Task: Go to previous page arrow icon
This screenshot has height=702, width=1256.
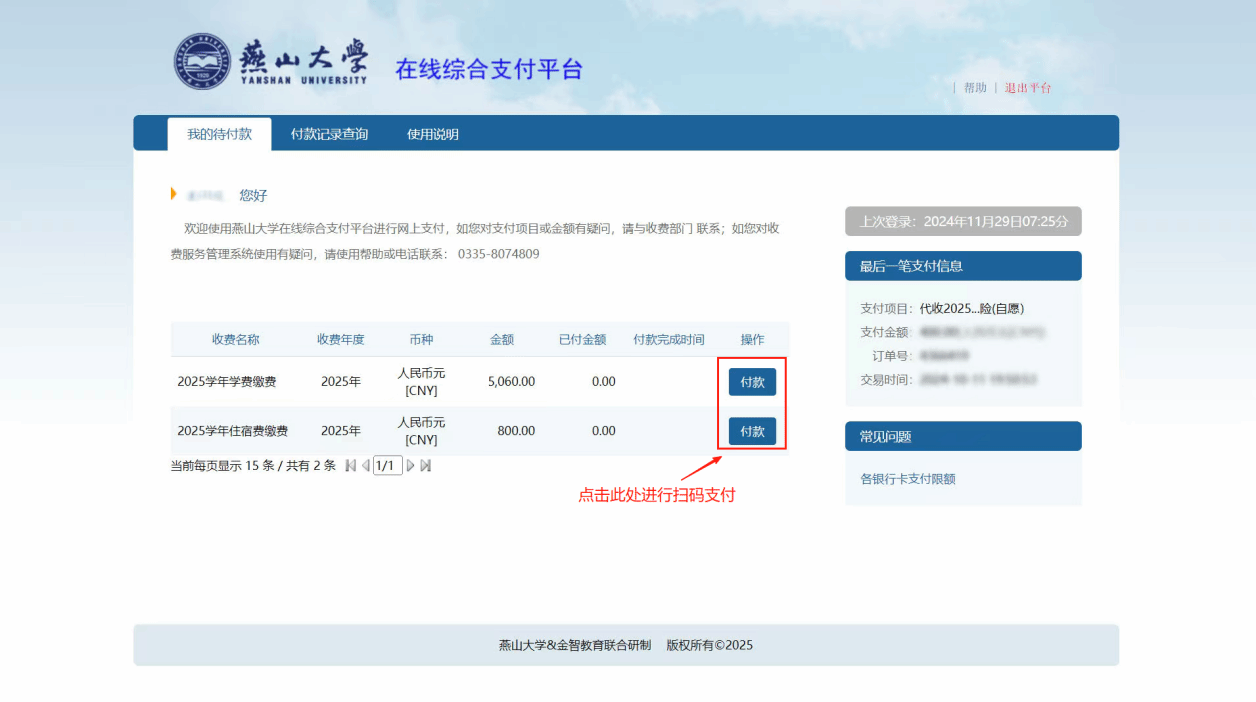Action: pyautogui.click(x=365, y=465)
